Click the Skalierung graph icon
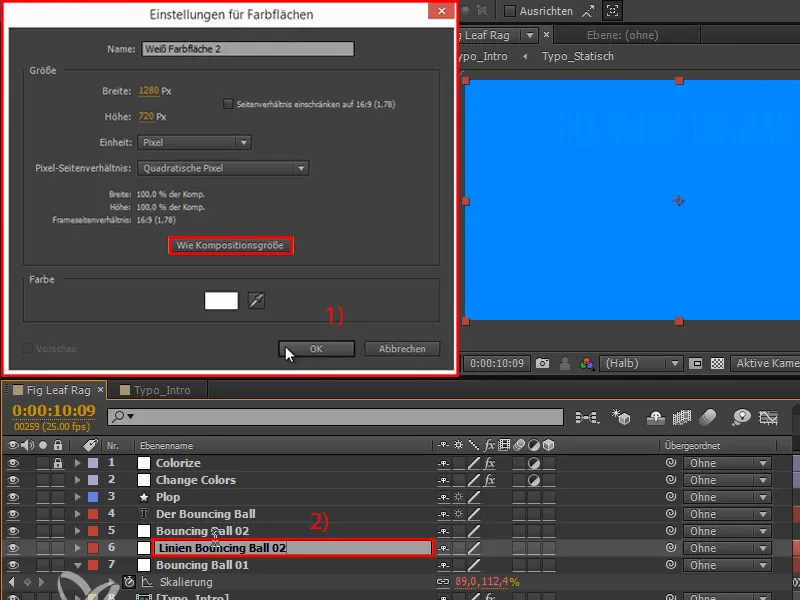800x600 pixels. point(147,582)
